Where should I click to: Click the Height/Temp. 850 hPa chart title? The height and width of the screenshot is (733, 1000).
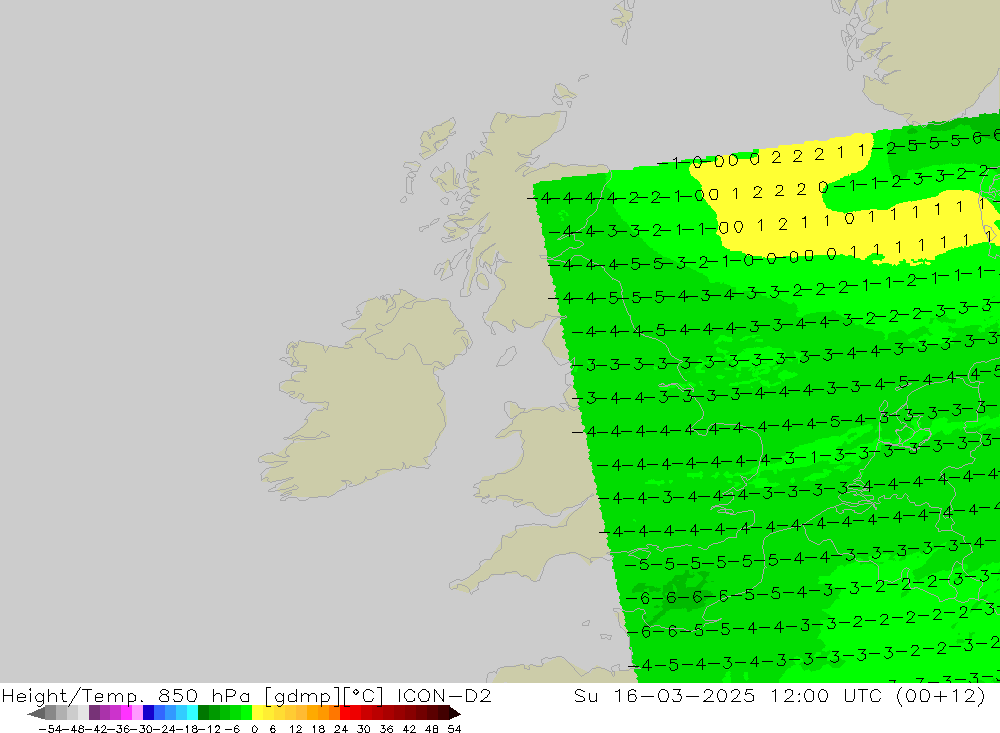pyautogui.click(x=126, y=695)
